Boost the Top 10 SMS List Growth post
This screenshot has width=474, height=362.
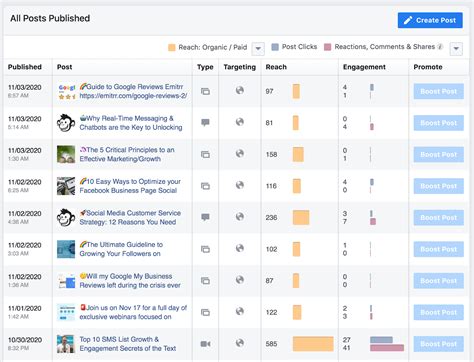point(439,344)
